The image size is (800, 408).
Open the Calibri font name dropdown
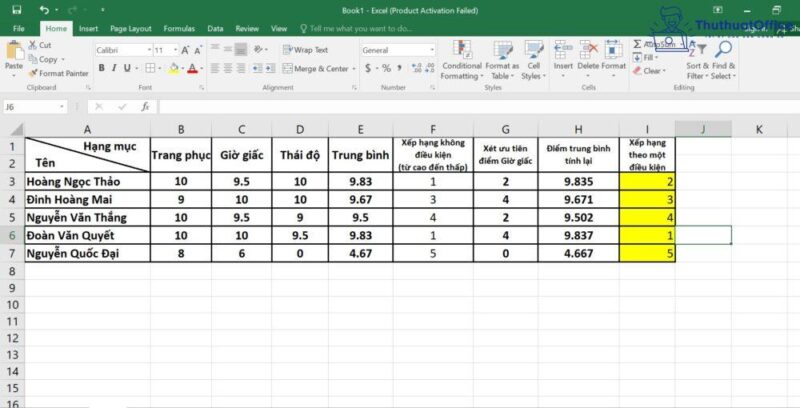pos(149,50)
